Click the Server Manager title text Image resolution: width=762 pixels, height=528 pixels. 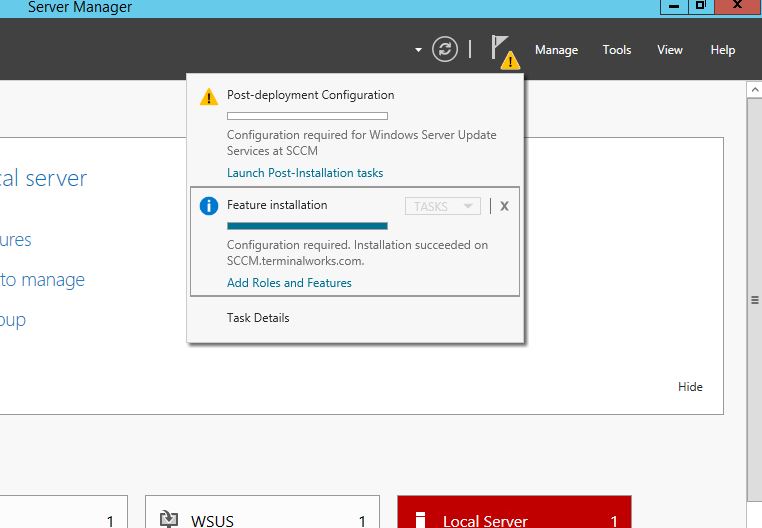pyautogui.click(x=80, y=7)
